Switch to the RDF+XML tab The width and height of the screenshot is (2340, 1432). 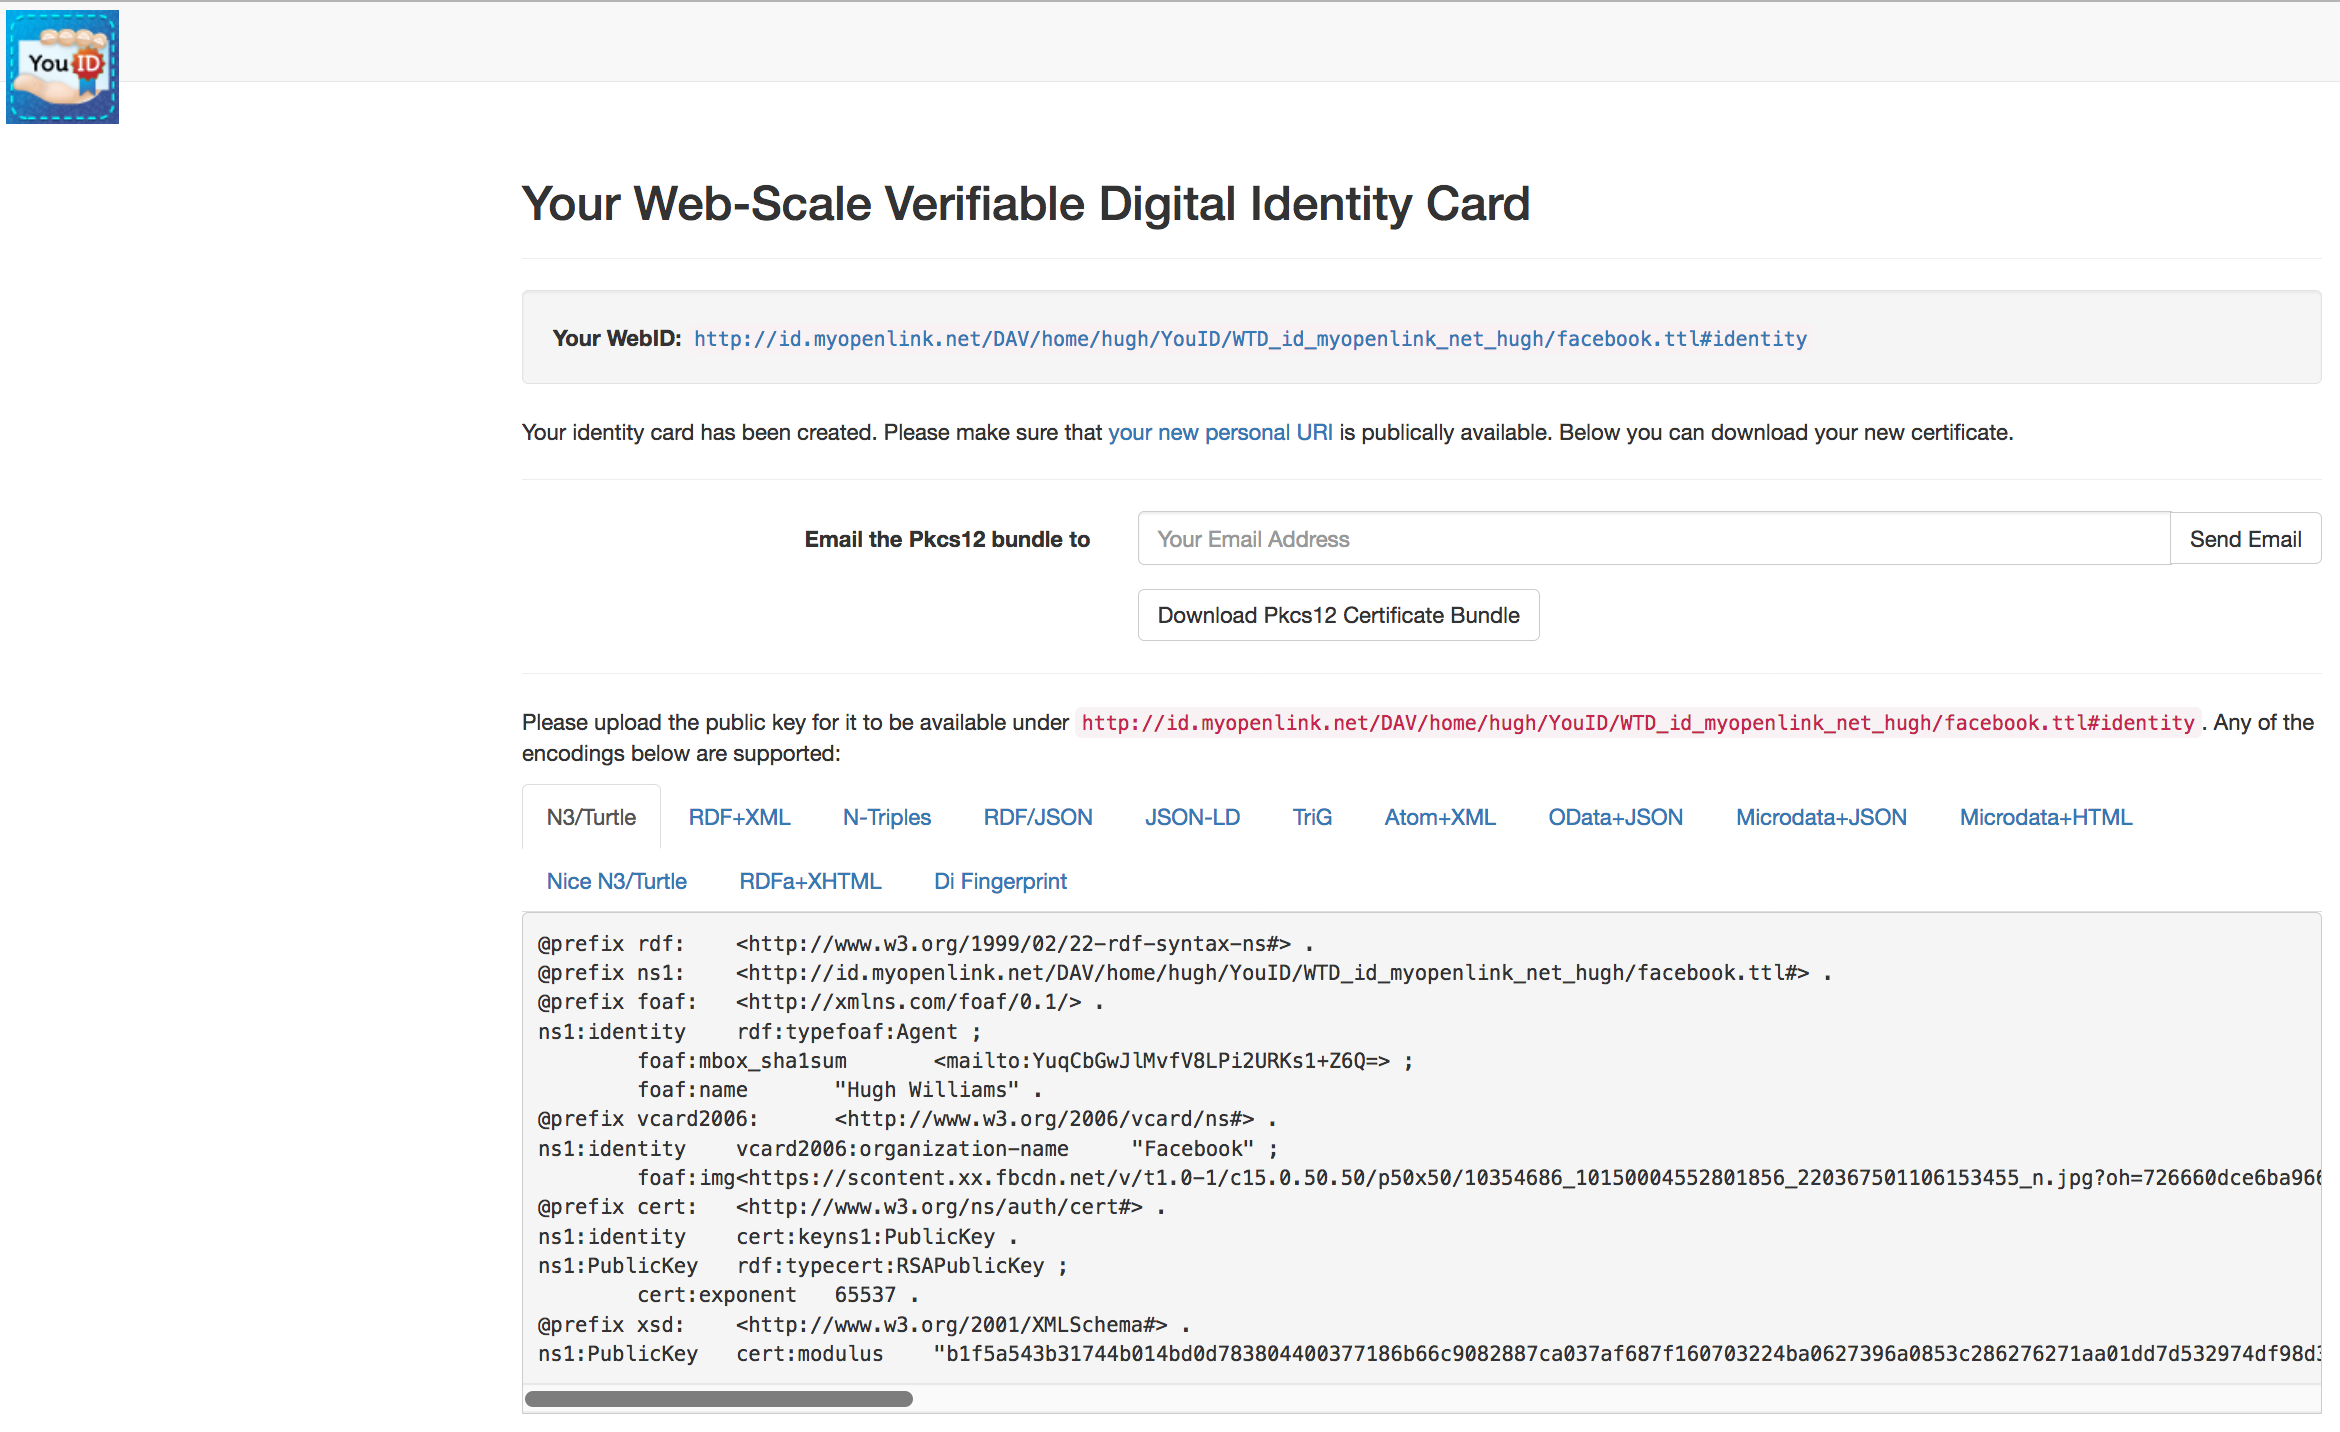pyautogui.click(x=739, y=818)
